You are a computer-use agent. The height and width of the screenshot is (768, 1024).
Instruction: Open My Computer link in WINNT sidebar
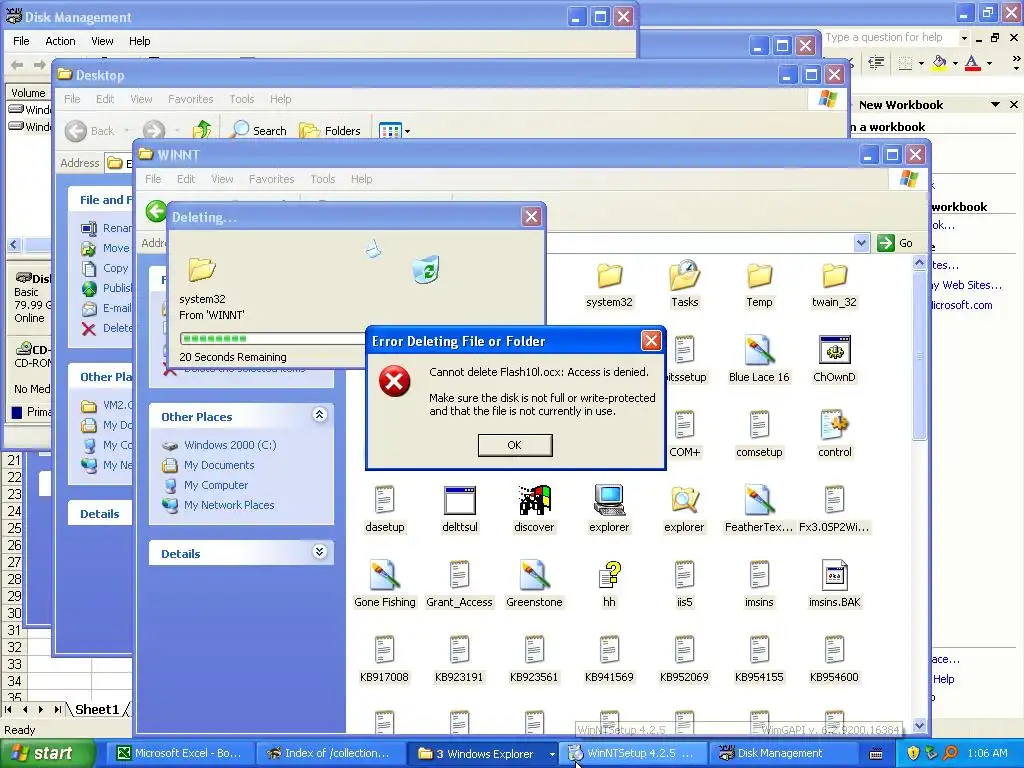coord(216,485)
